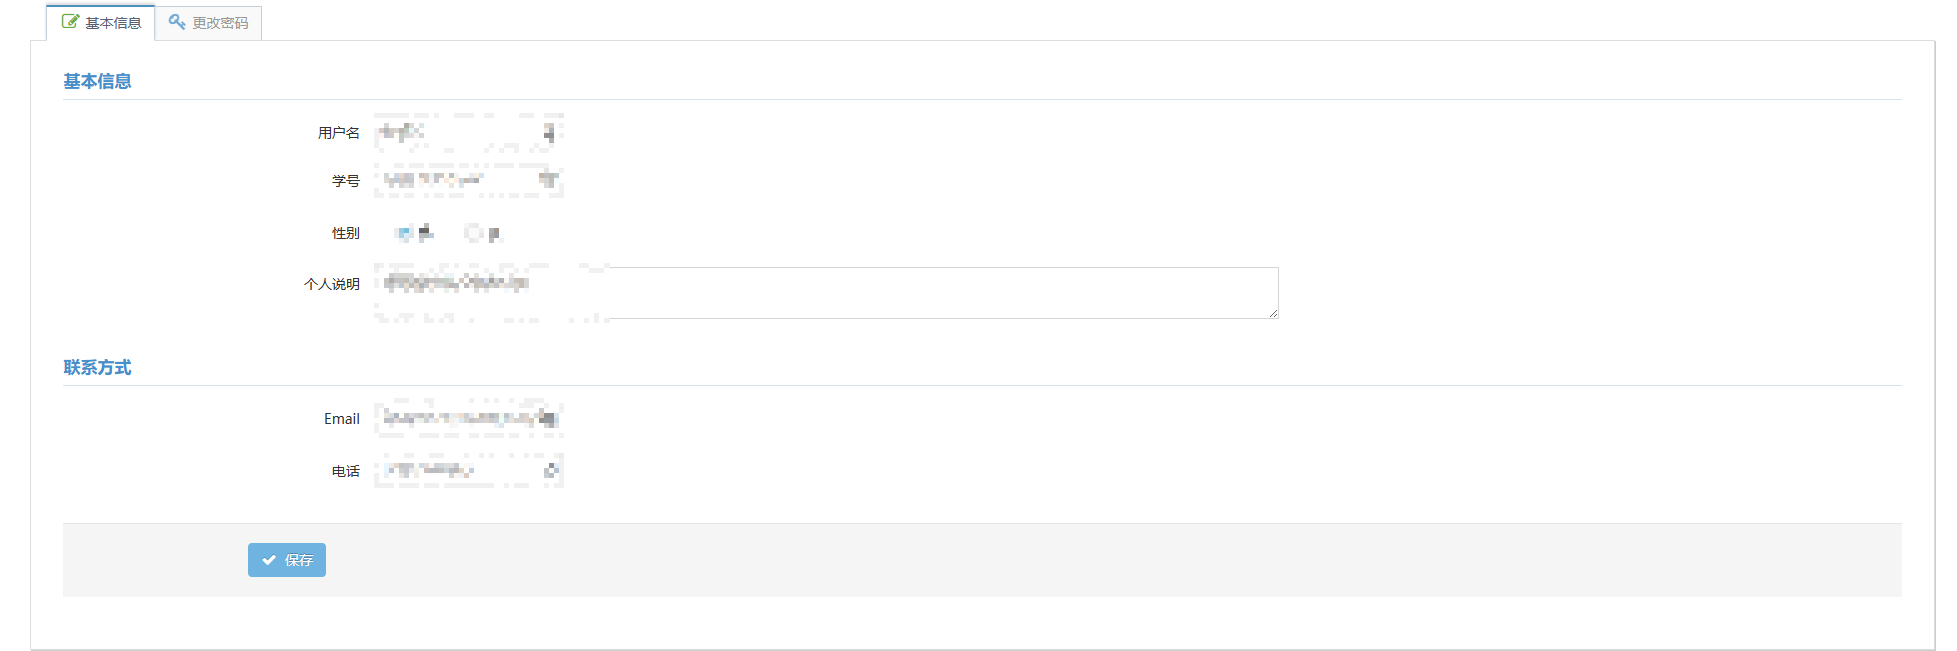Image resolution: width=1957 pixels, height=651 pixels.
Task: Focus the 用户名 text field
Action: pos(469,132)
